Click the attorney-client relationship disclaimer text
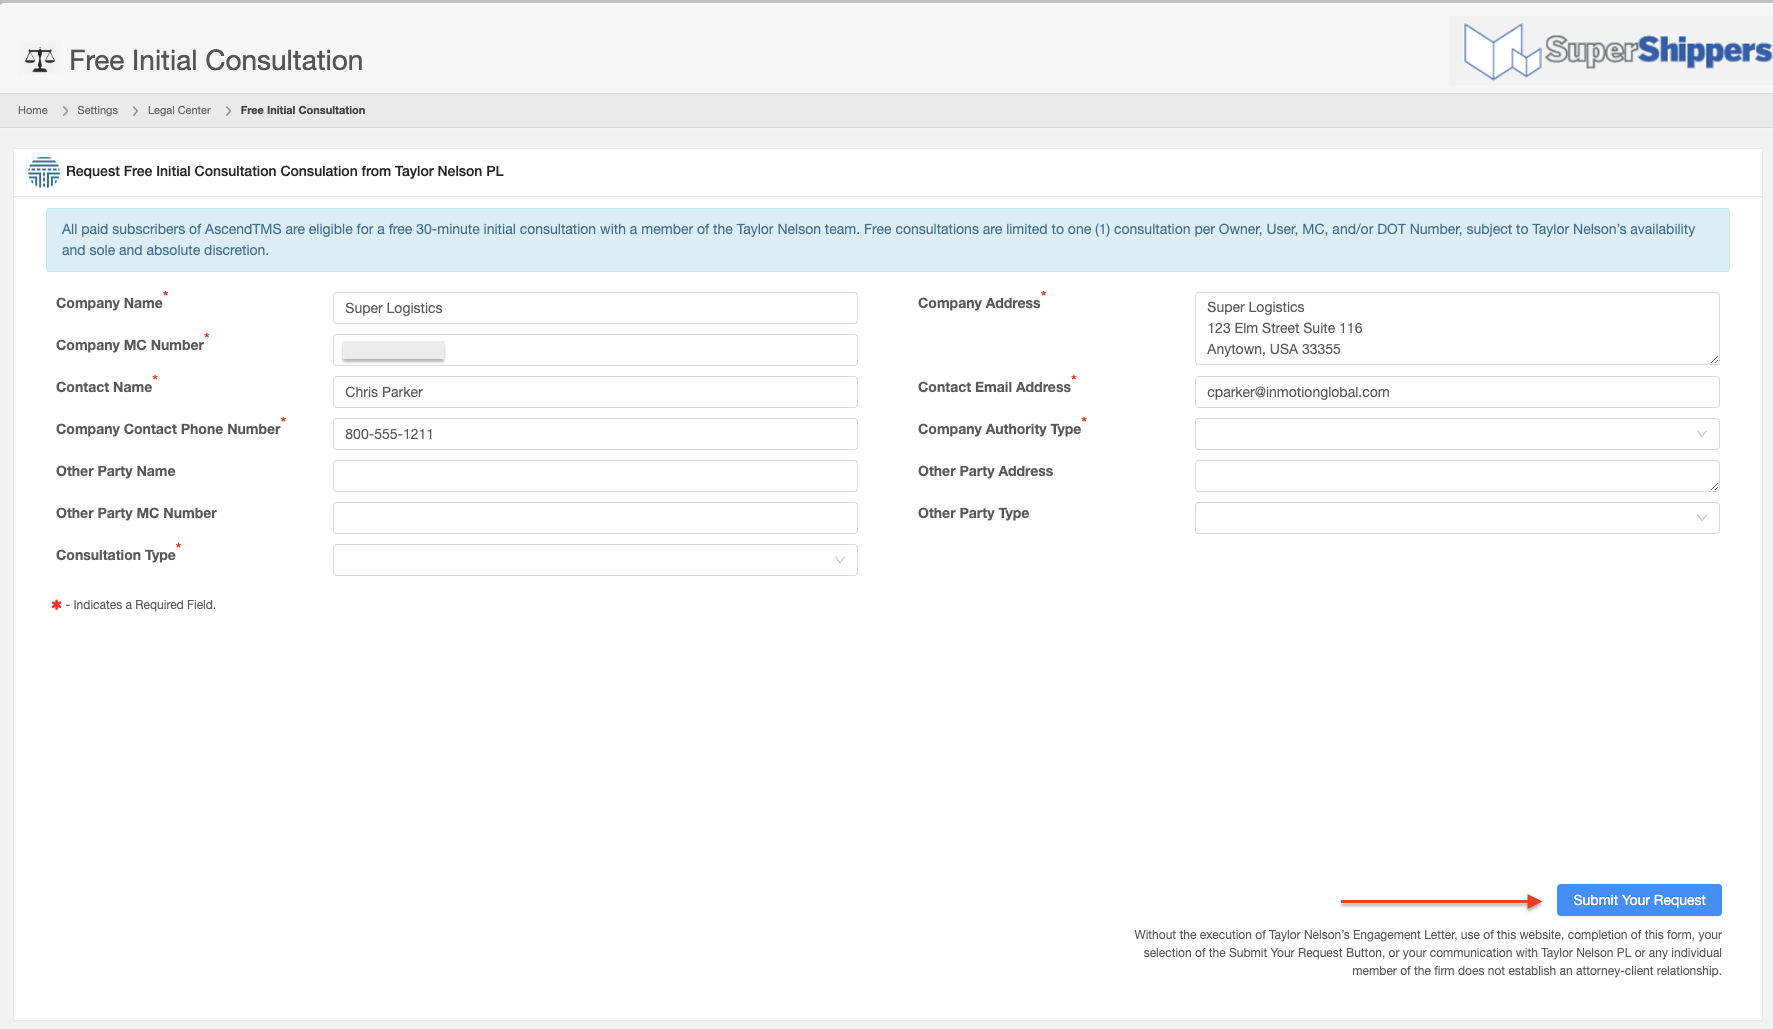Viewport: 1773px width, 1029px height. [1428, 953]
